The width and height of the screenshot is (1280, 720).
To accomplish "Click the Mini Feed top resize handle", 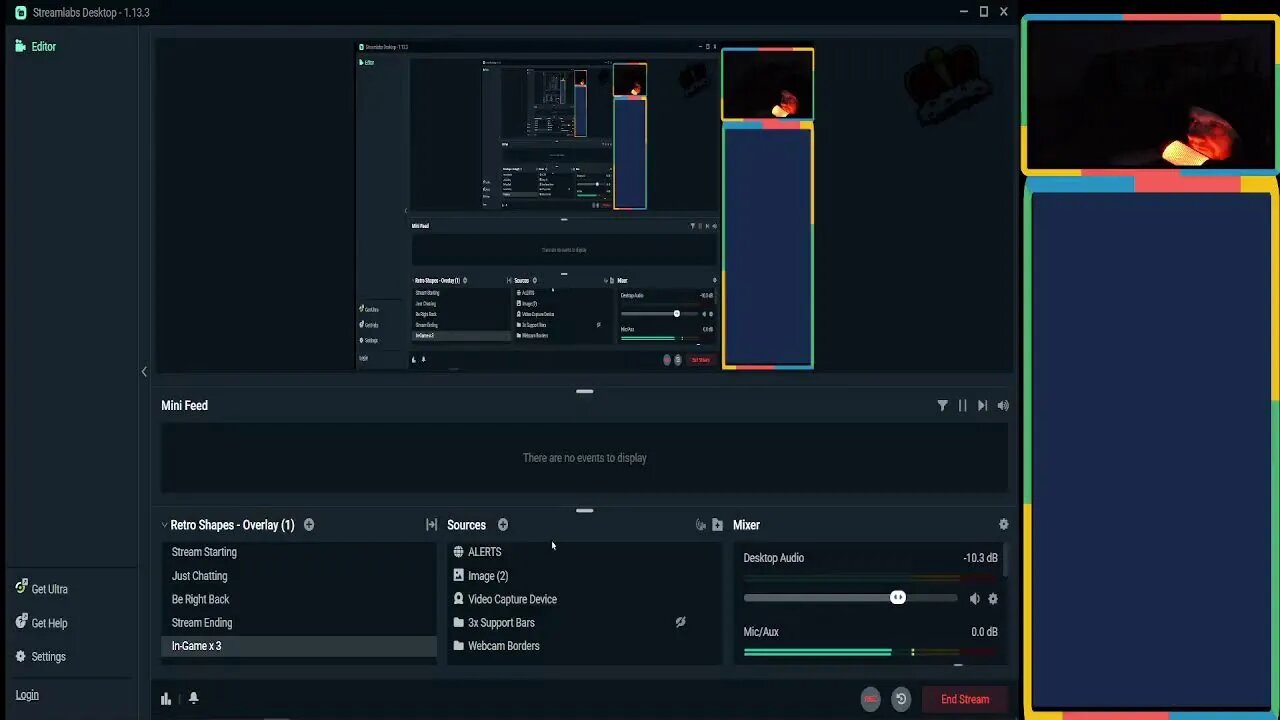I will point(585,391).
